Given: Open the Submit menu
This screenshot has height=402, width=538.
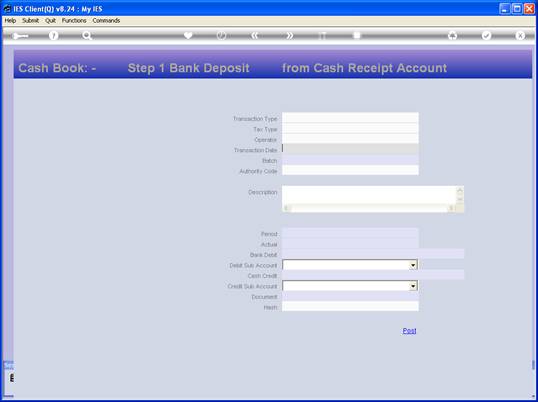Looking at the screenshot, I should point(31,21).
